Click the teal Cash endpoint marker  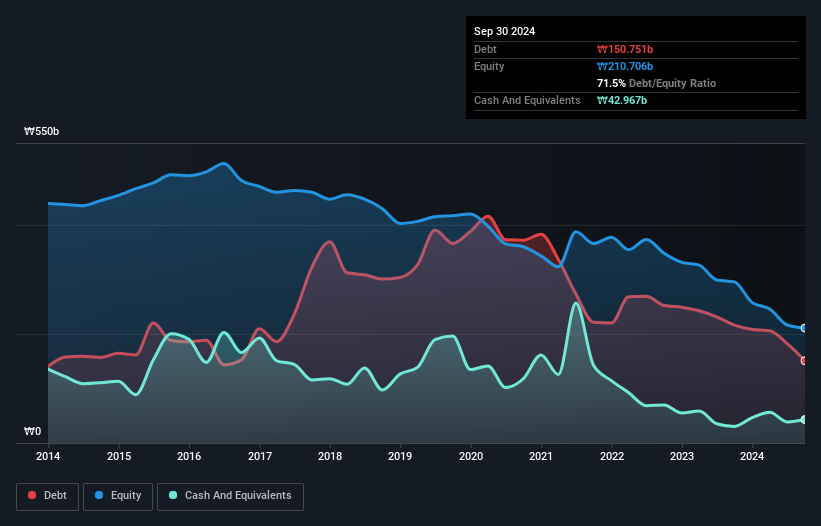[804, 420]
